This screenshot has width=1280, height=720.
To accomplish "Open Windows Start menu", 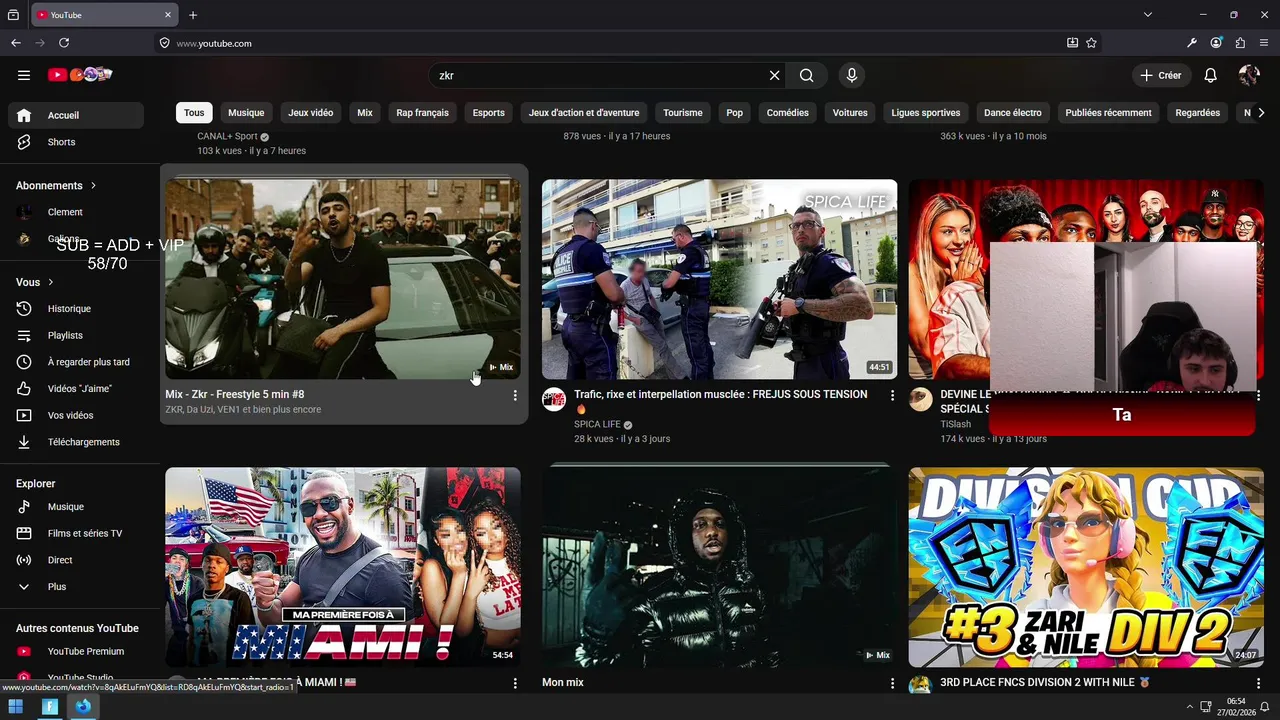I will (16, 707).
